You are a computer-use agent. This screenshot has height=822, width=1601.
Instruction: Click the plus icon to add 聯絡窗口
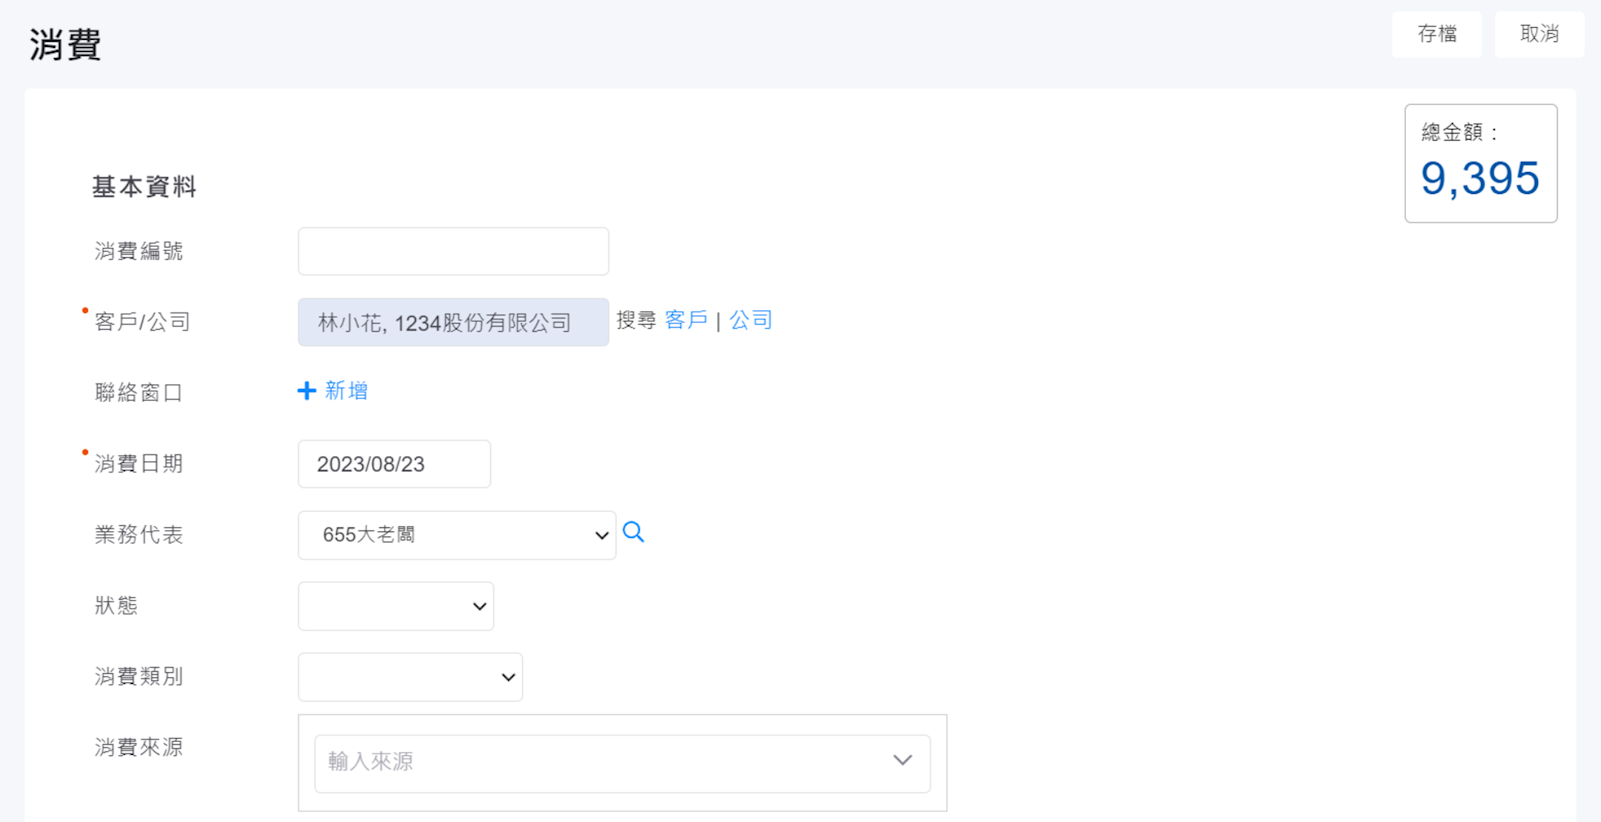pyautogui.click(x=307, y=391)
